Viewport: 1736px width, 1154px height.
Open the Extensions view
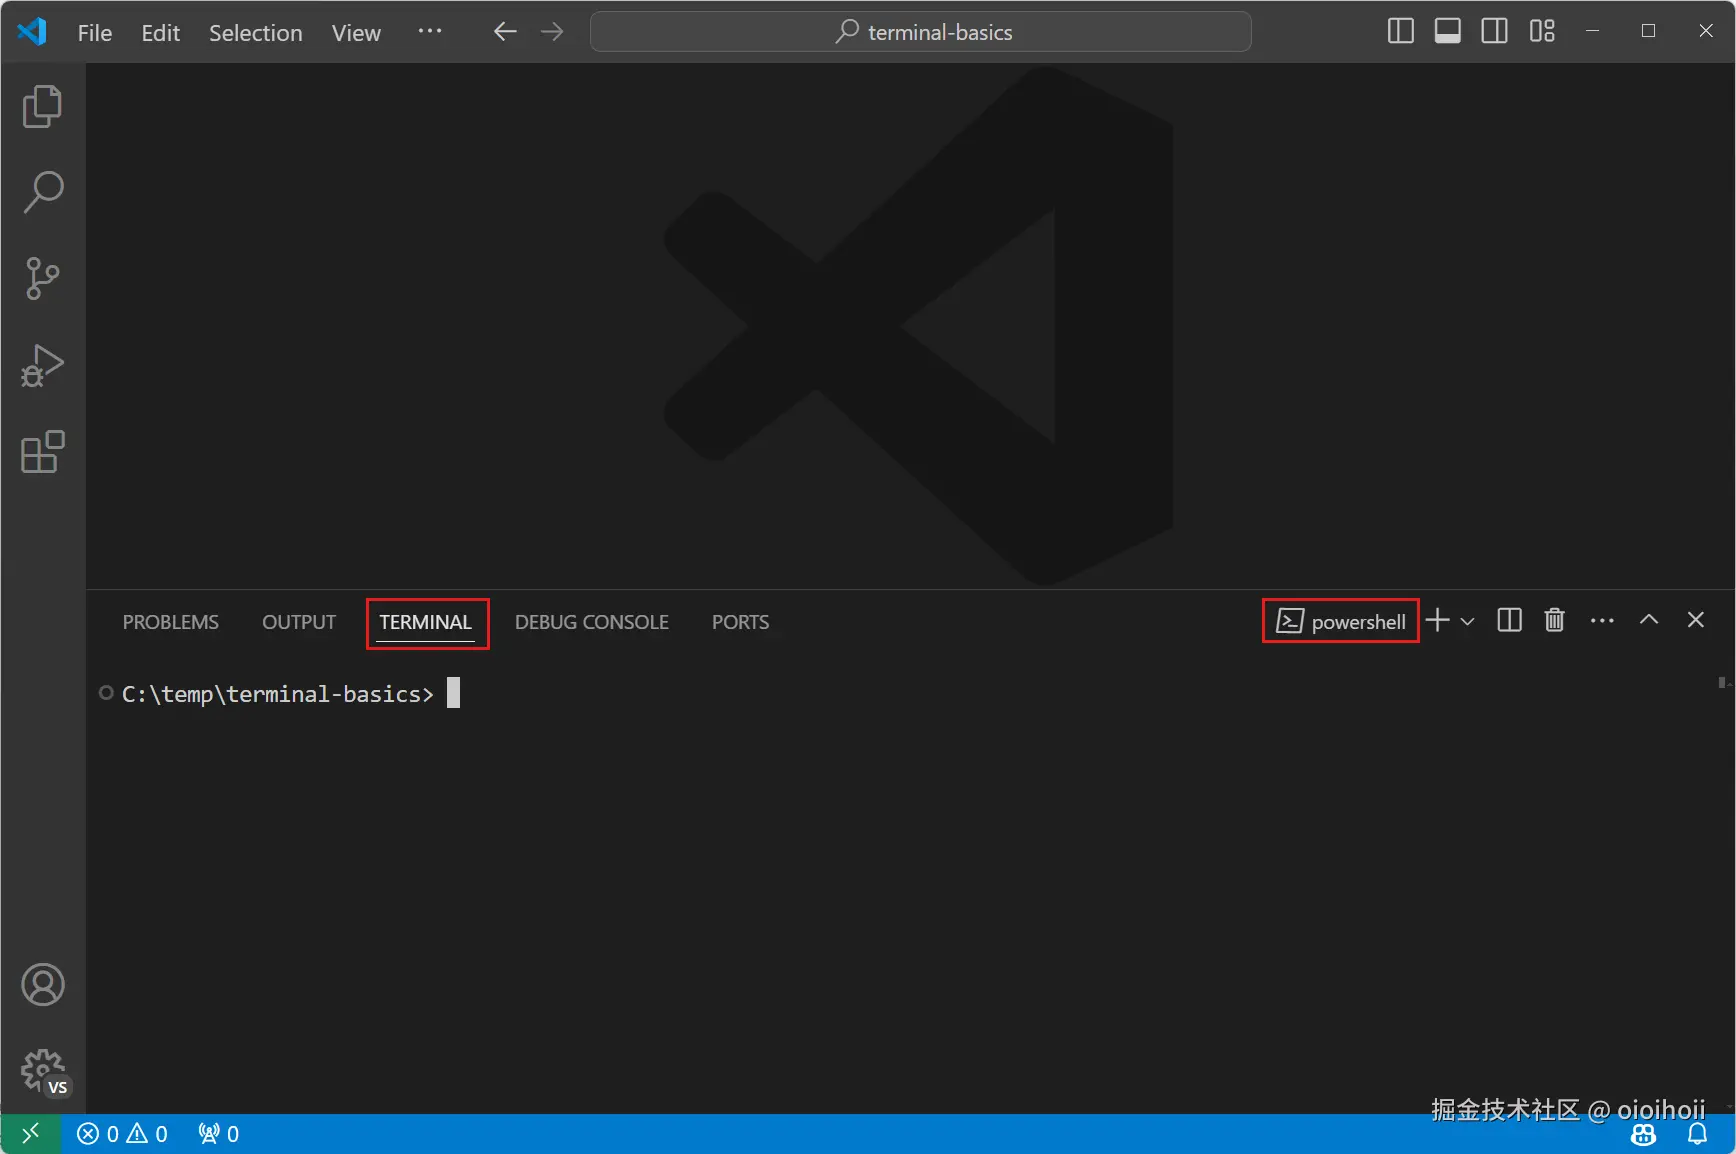[42, 452]
